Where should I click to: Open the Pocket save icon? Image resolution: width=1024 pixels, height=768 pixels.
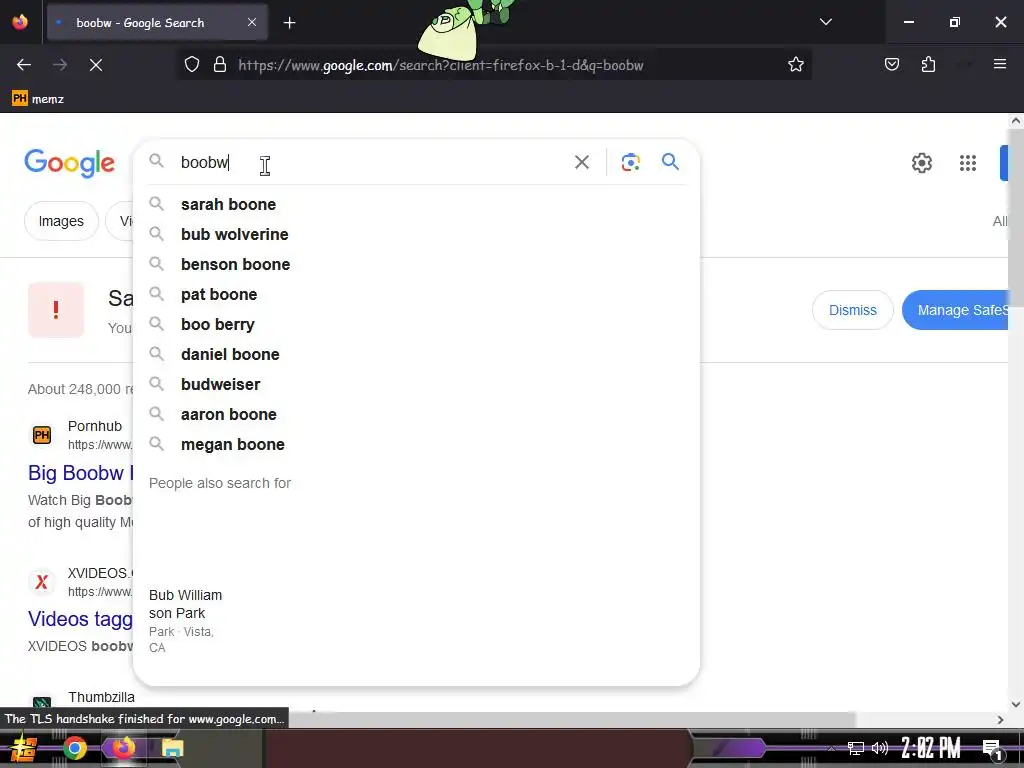coord(891,65)
